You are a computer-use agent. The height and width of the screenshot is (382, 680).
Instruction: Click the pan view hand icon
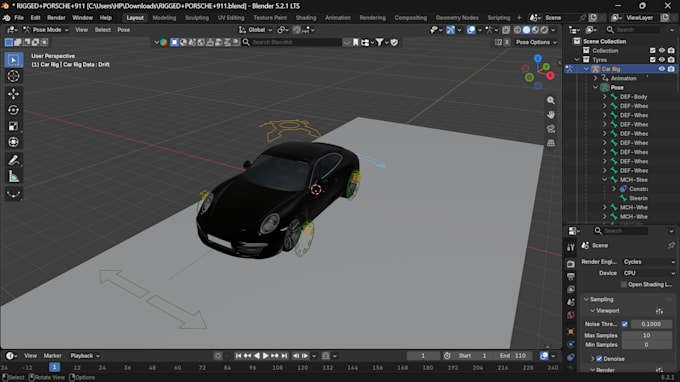[x=551, y=114]
